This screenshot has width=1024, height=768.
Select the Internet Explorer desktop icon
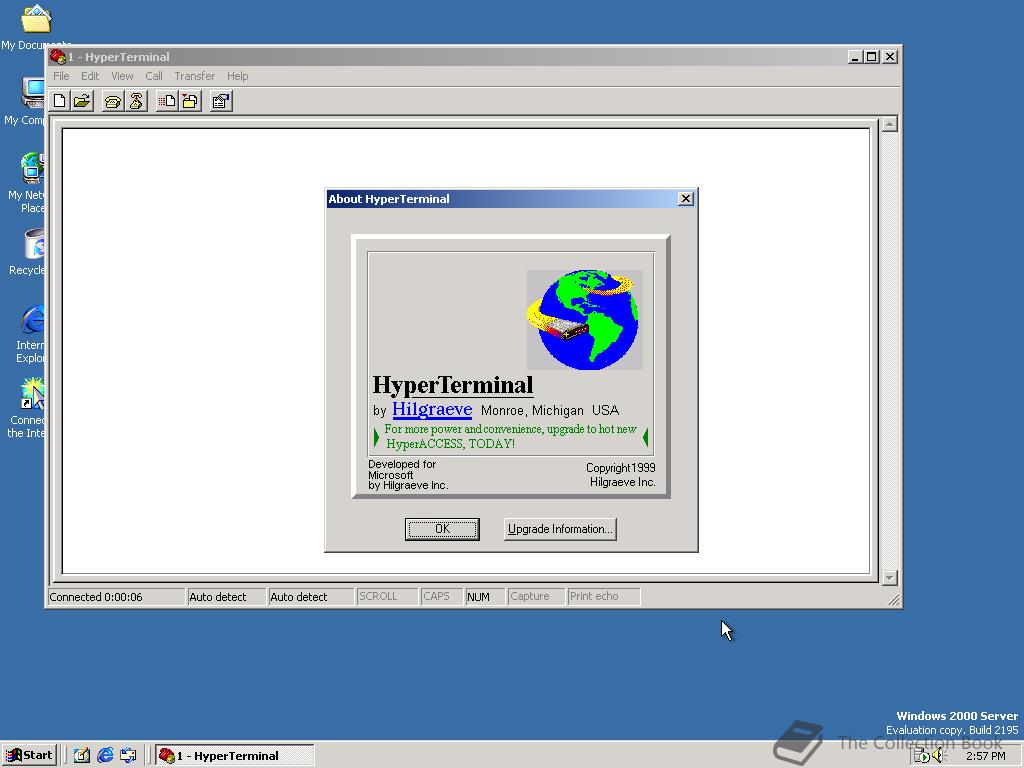click(29, 333)
